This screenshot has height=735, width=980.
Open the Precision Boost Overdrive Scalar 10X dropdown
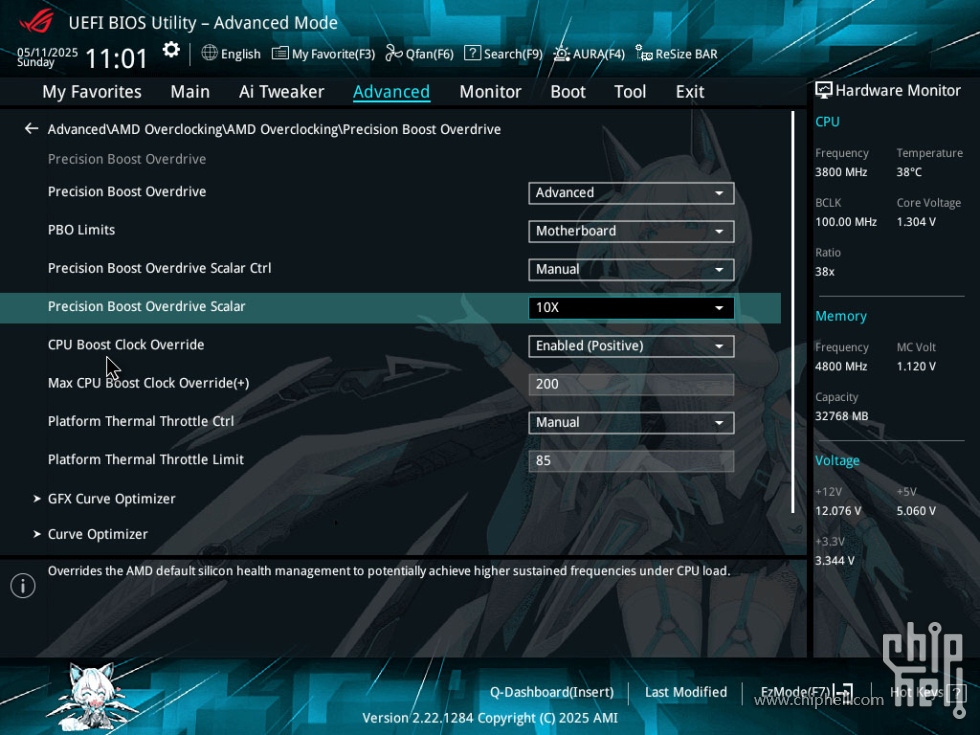point(631,308)
